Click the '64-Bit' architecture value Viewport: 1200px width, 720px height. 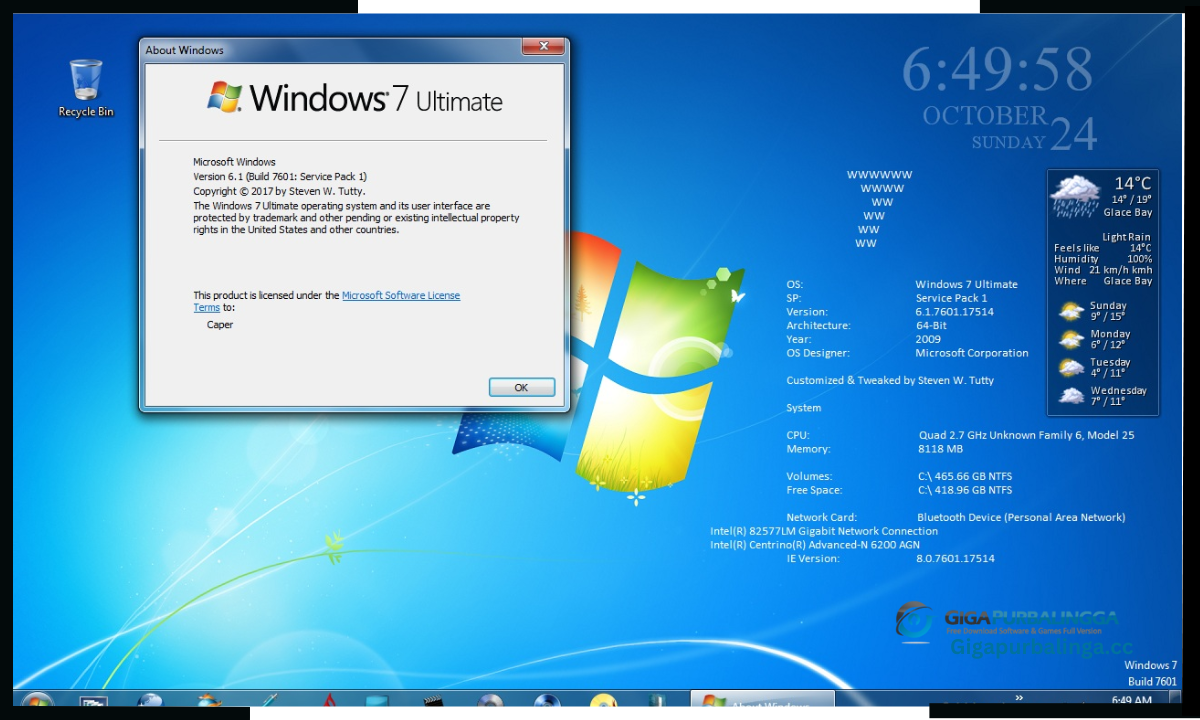(x=931, y=326)
